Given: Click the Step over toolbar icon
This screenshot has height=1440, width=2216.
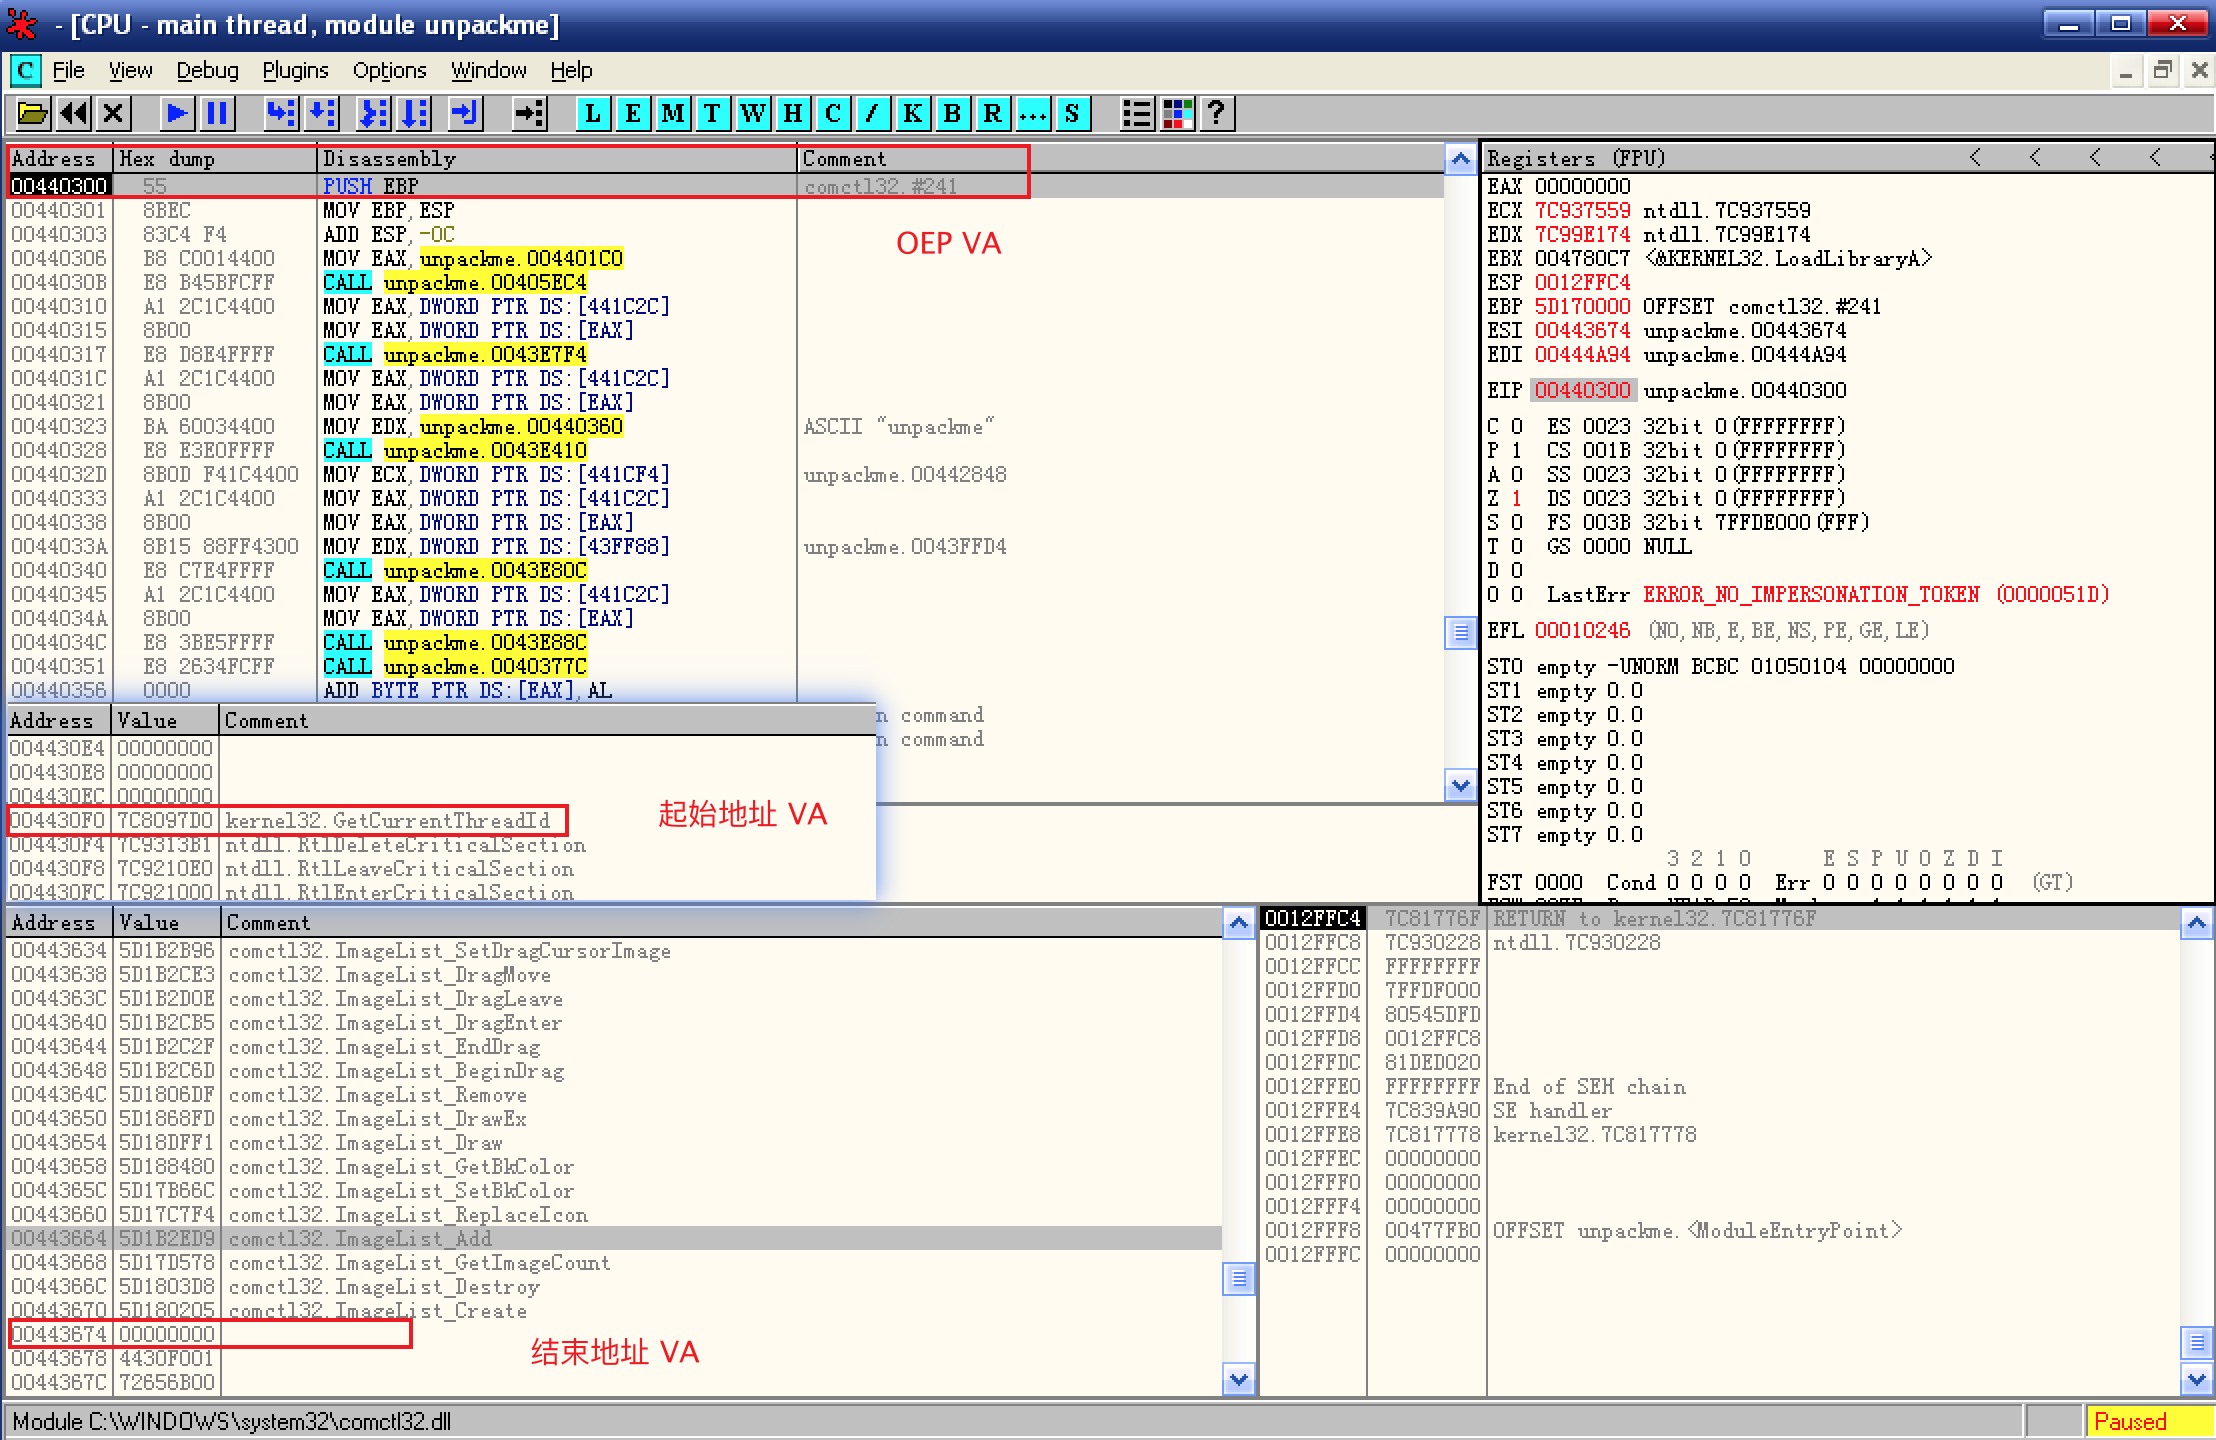Looking at the screenshot, I should click(x=321, y=113).
